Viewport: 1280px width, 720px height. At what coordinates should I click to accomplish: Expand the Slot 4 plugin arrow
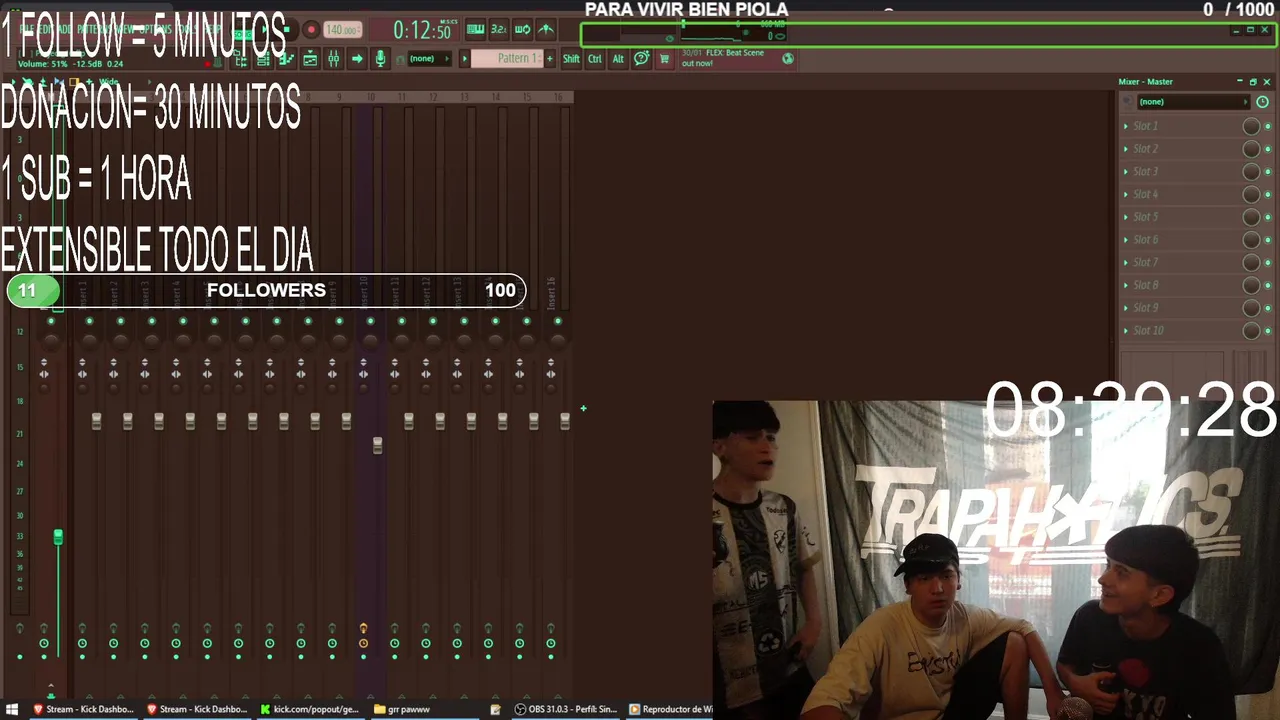(x=1126, y=194)
